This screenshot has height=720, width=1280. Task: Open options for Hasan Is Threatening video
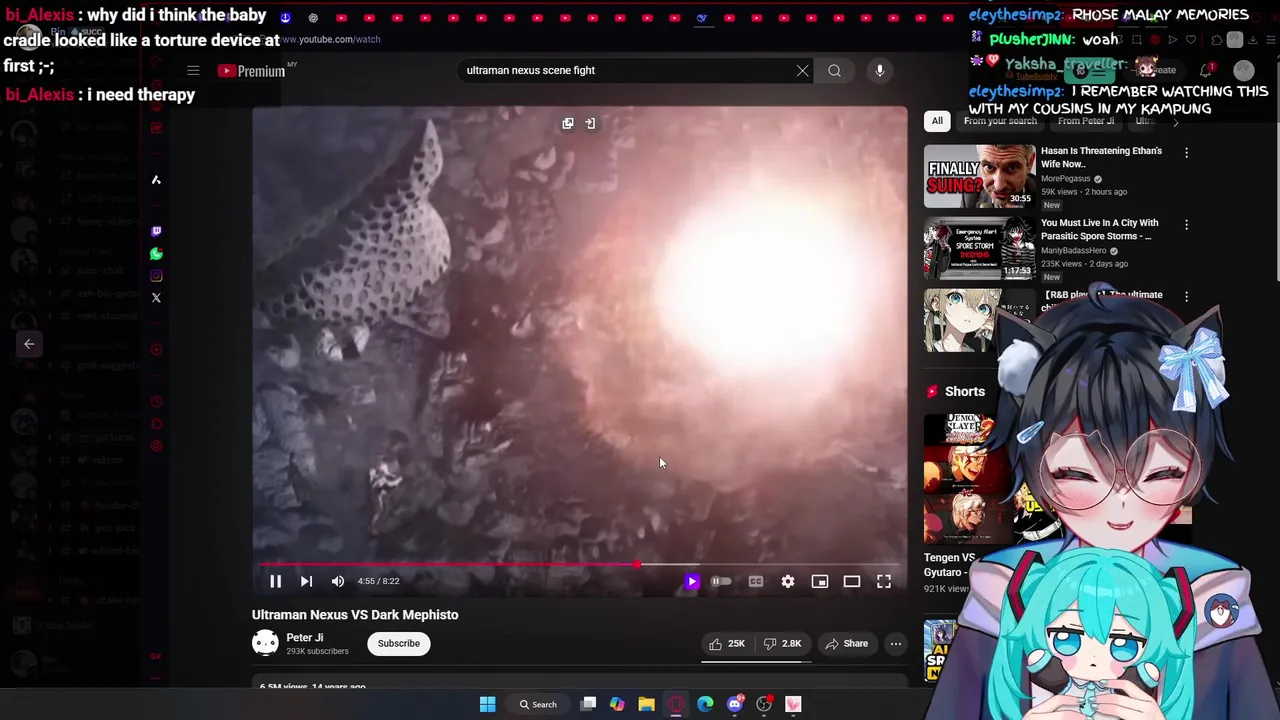(1186, 153)
